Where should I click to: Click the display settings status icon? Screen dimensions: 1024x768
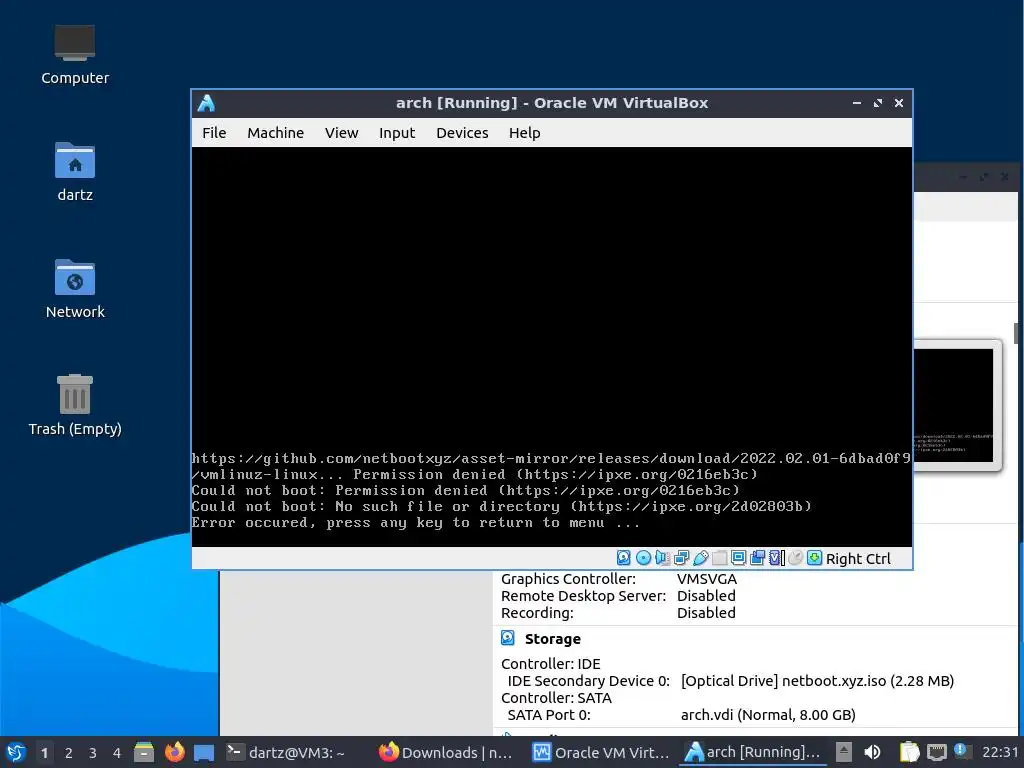pos(739,558)
